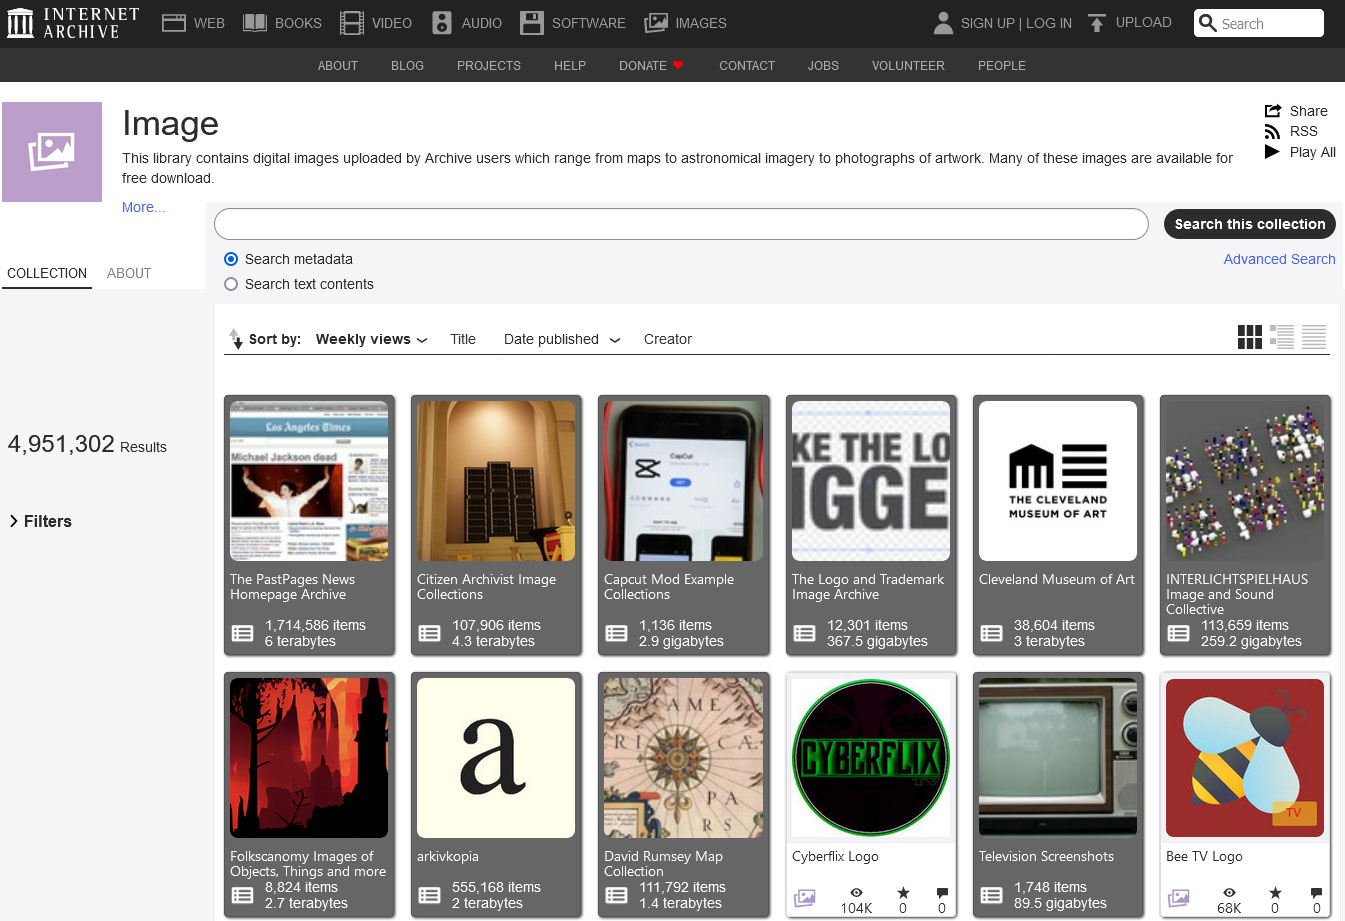
Task: Switch to the COLLECTION tab
Action: [47, 273]
